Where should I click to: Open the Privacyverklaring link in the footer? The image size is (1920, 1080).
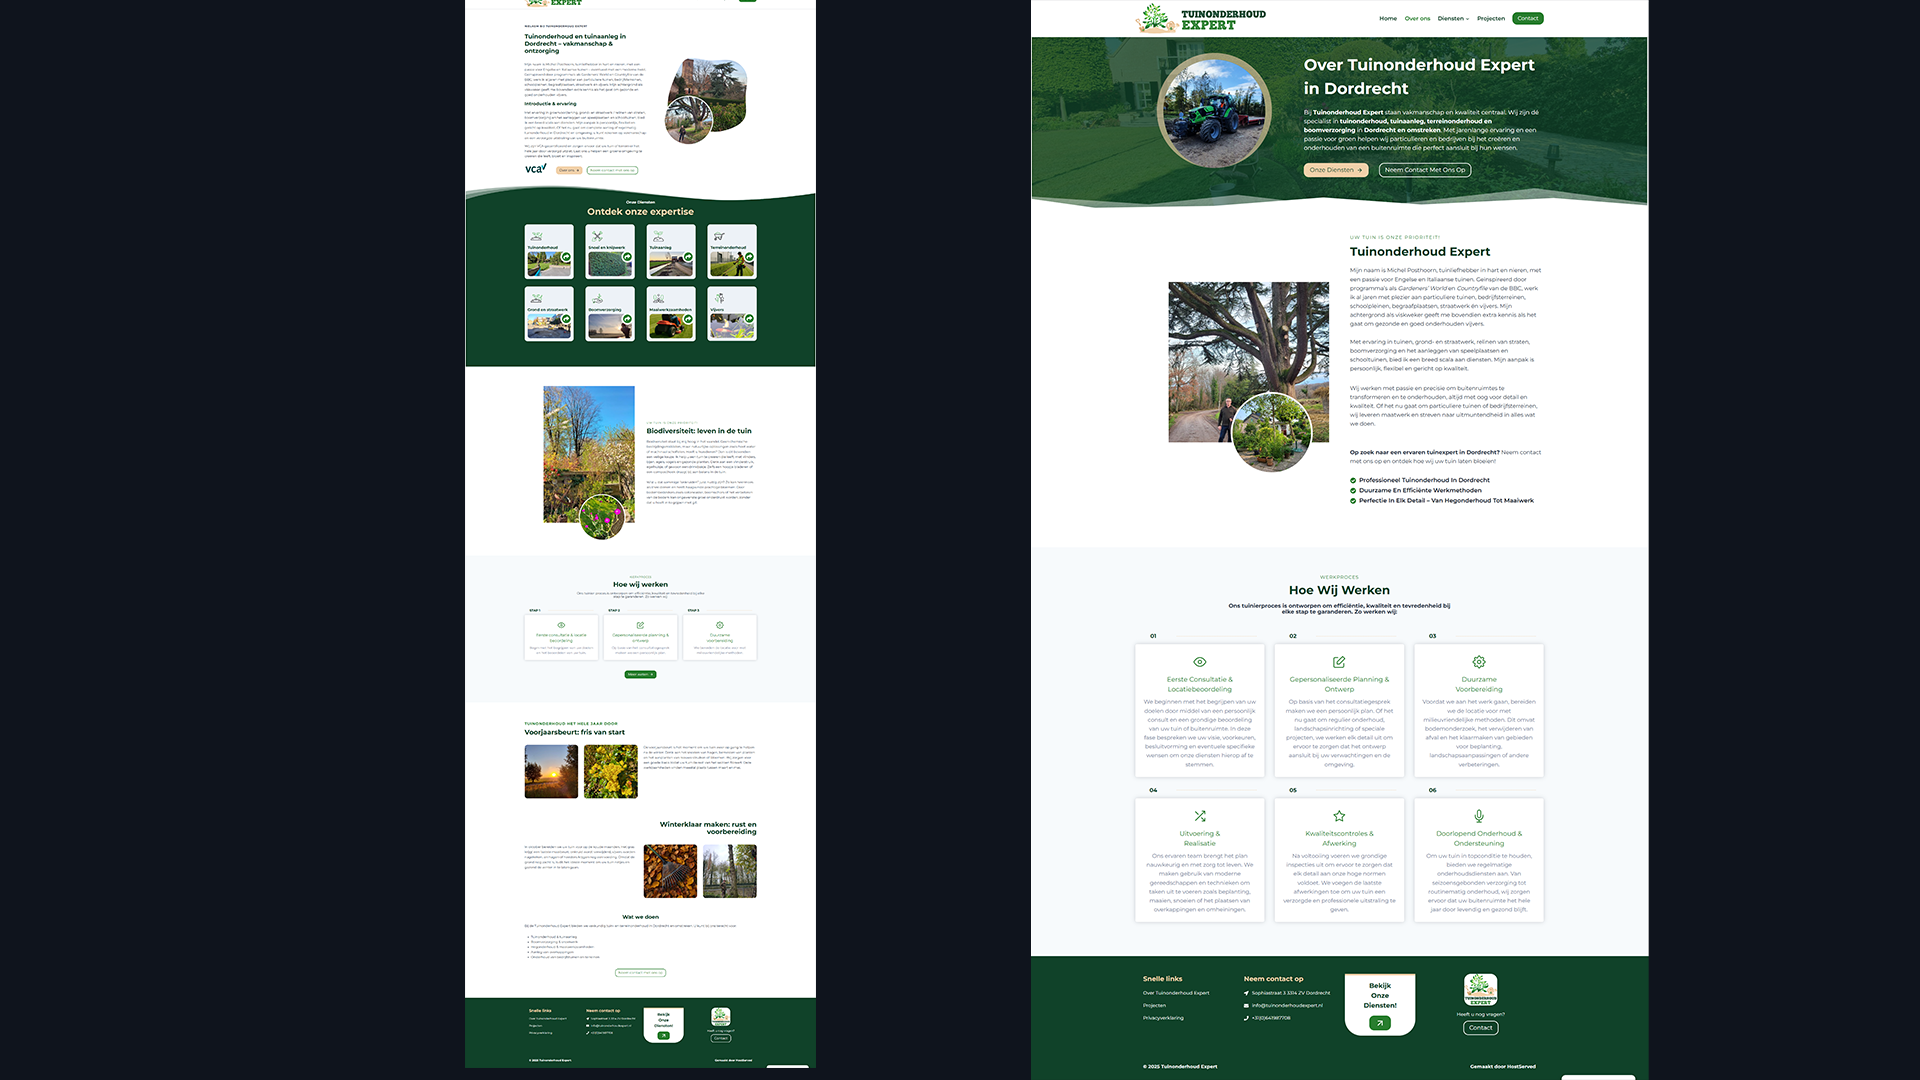(x=1162, y=1017)
